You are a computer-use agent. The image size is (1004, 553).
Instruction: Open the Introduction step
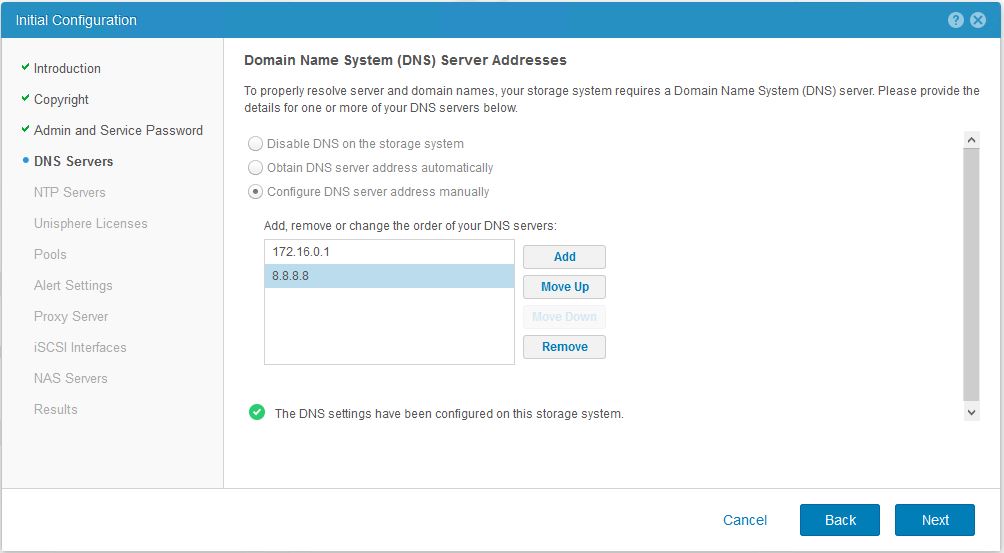tap(67, 68)
